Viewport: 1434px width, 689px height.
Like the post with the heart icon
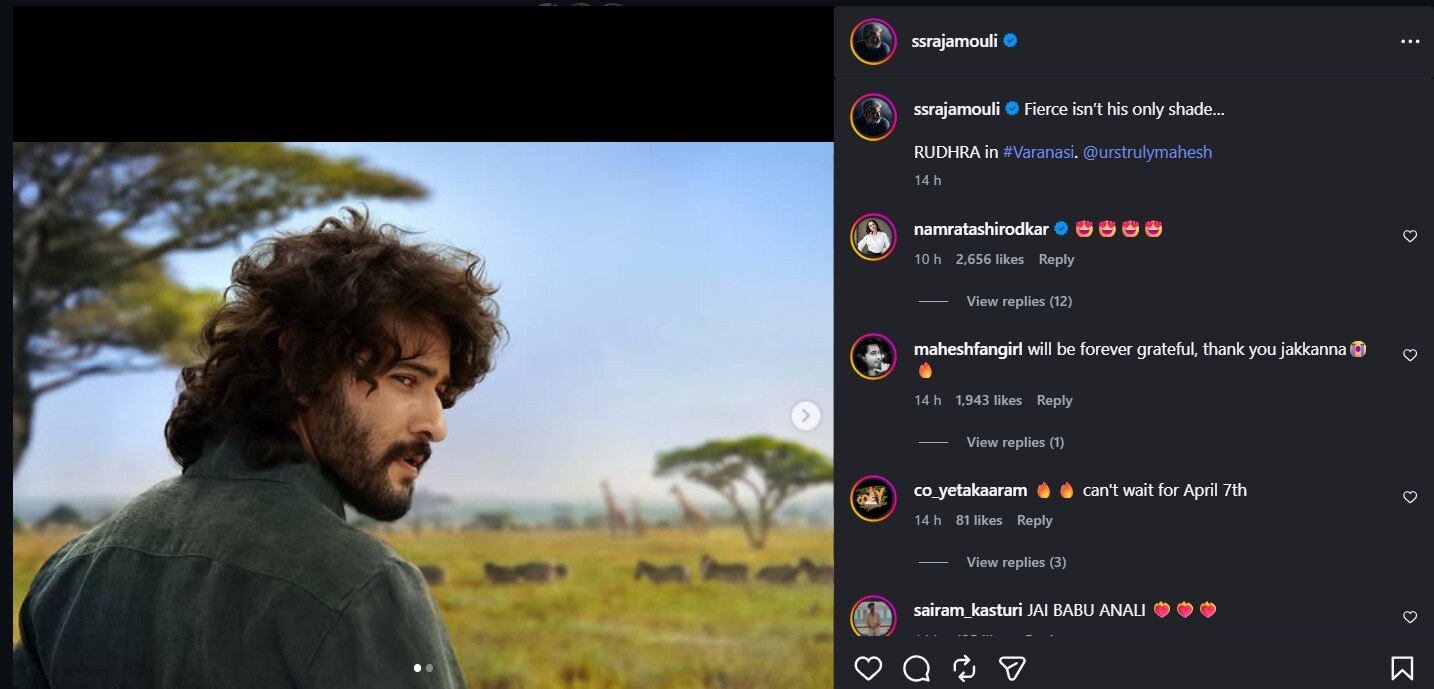pos(868,668)
